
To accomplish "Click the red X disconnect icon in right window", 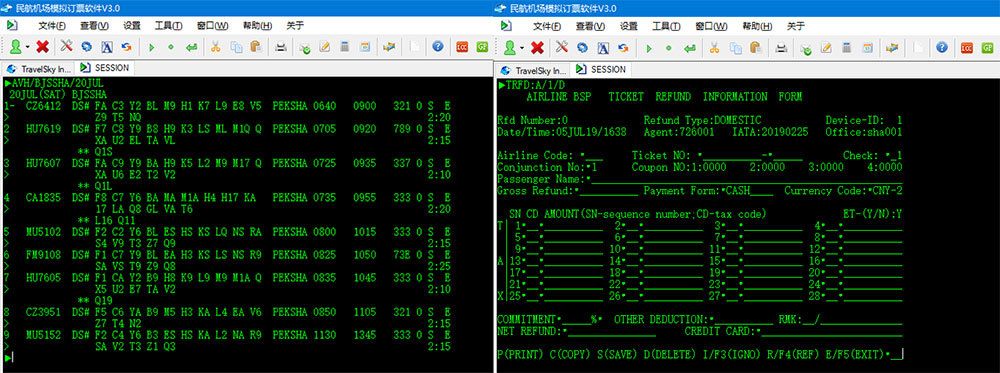I will pos(538,47).
